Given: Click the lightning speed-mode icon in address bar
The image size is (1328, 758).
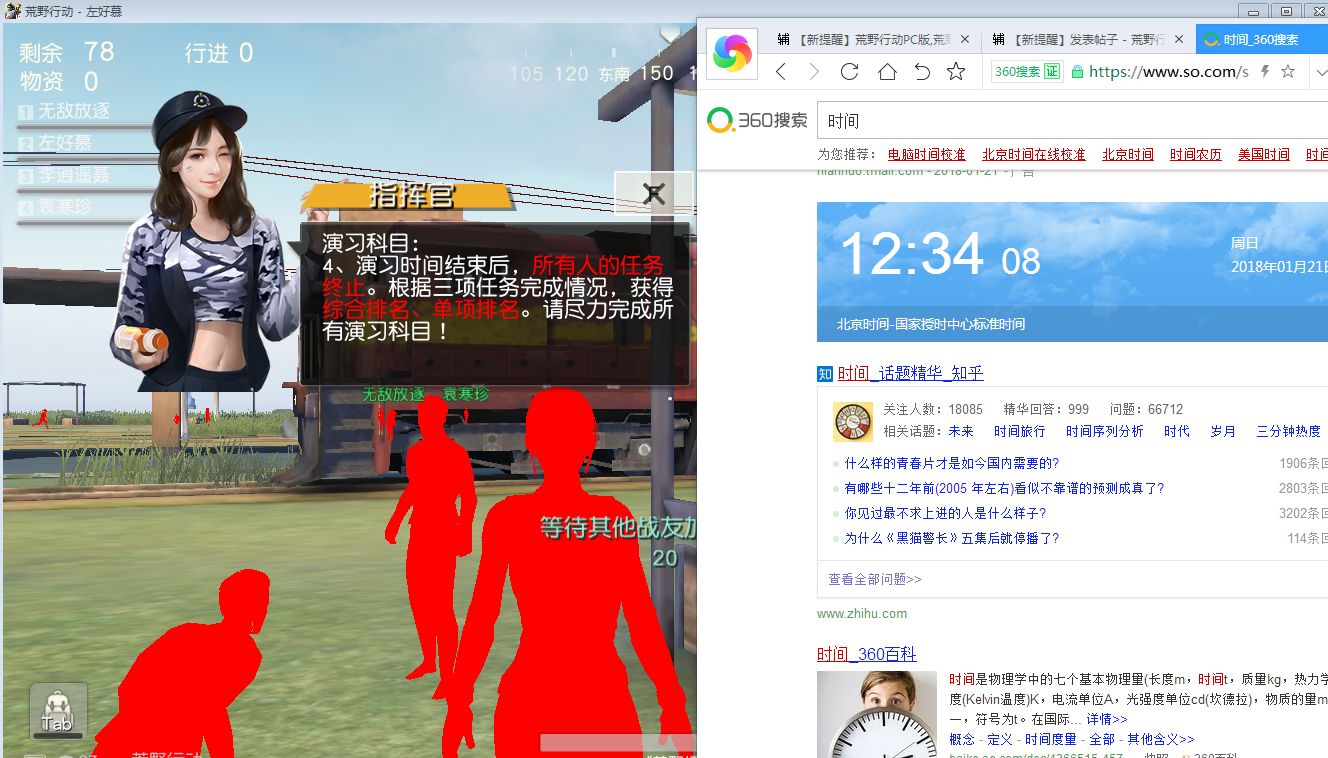Looking at the screenshot, I should tap(1265, 72).
